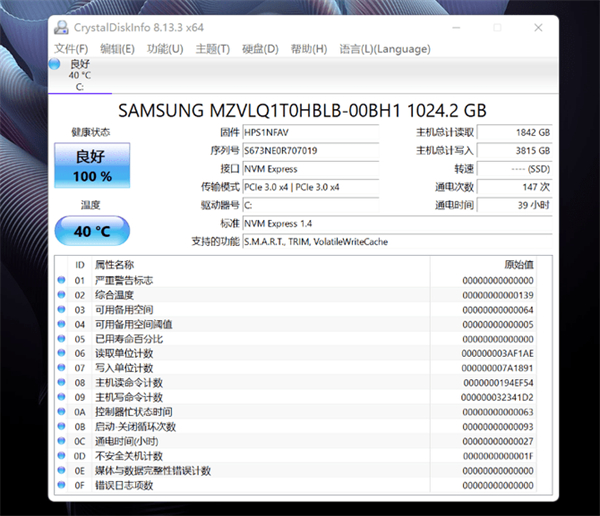The image size is (600, 516).
Task: Open the 主题(T) menu
Action: coord(212,49)
